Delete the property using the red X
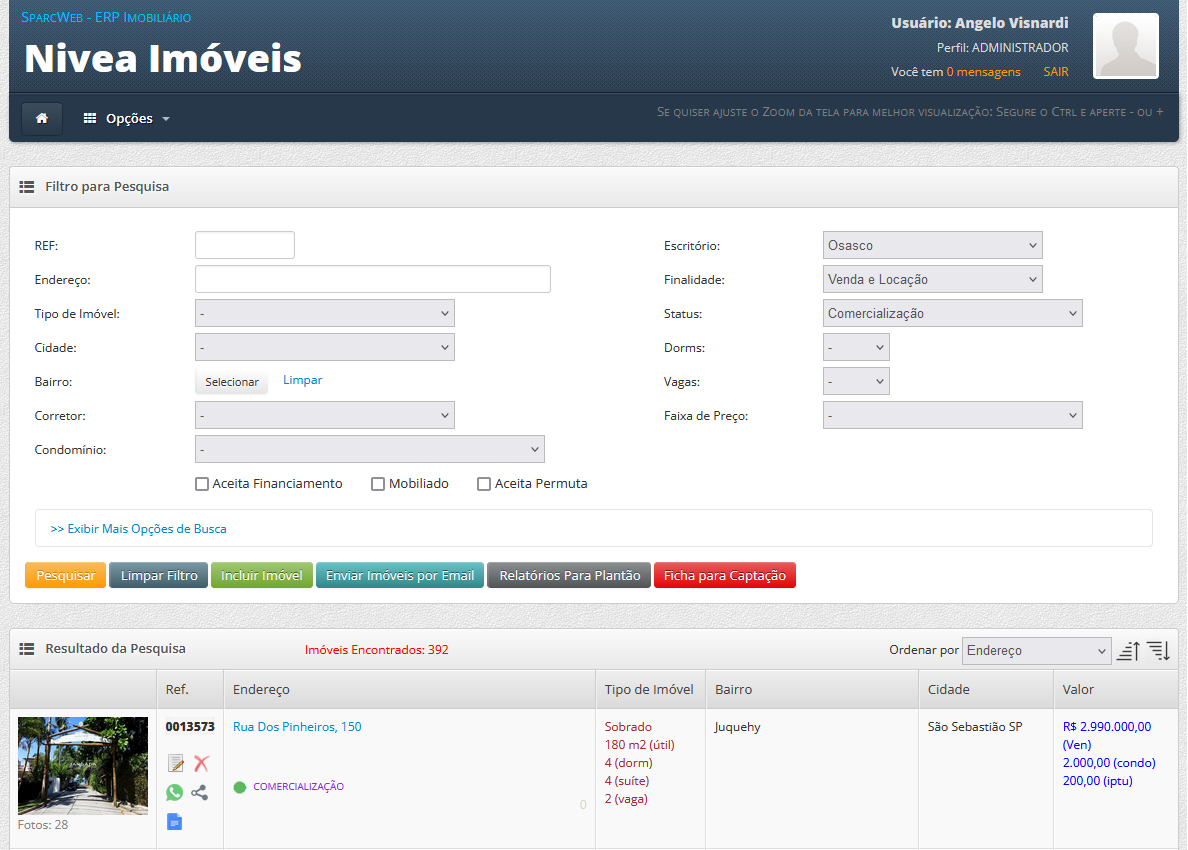This screenshot has width=1188, height=850. tap(201, 764)
